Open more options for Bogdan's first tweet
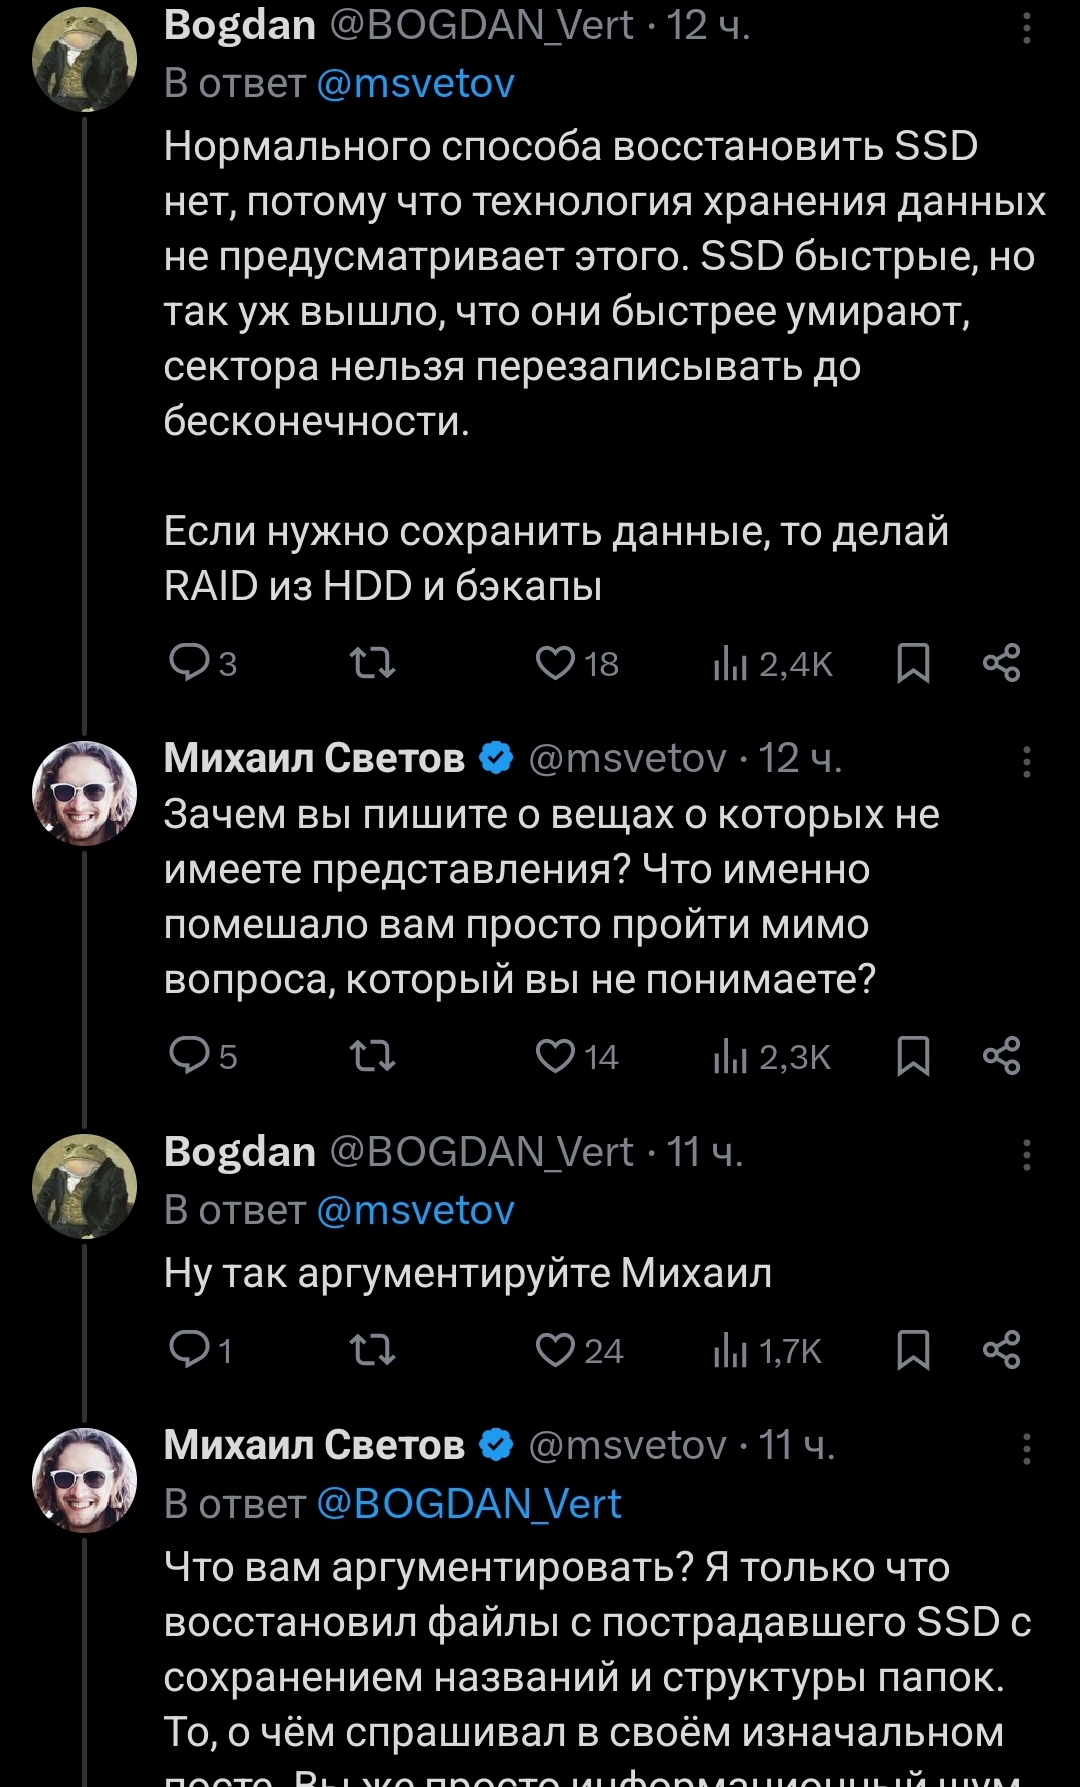The image size is (1080, 1787). coord(1026,28)
